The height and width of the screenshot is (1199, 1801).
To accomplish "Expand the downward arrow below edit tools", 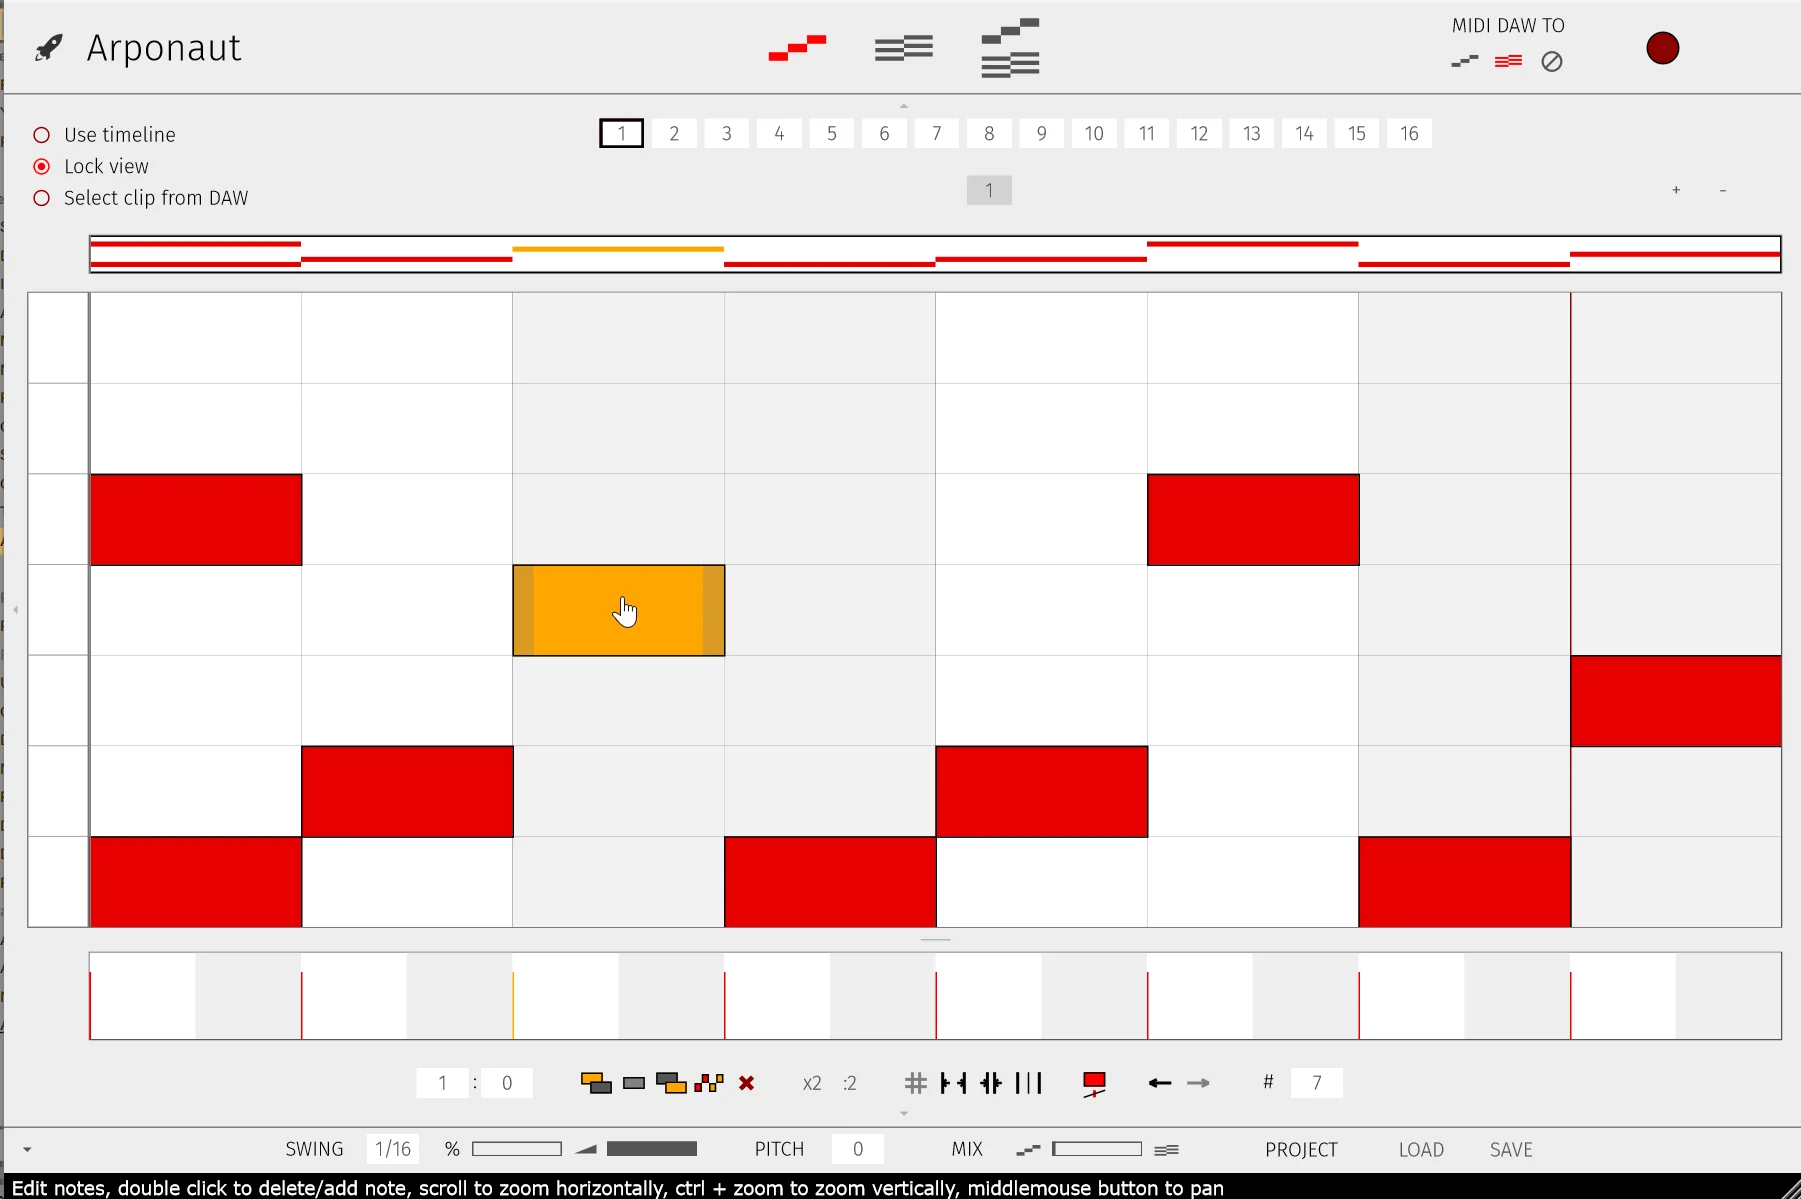I will [x=904, y=1113].
